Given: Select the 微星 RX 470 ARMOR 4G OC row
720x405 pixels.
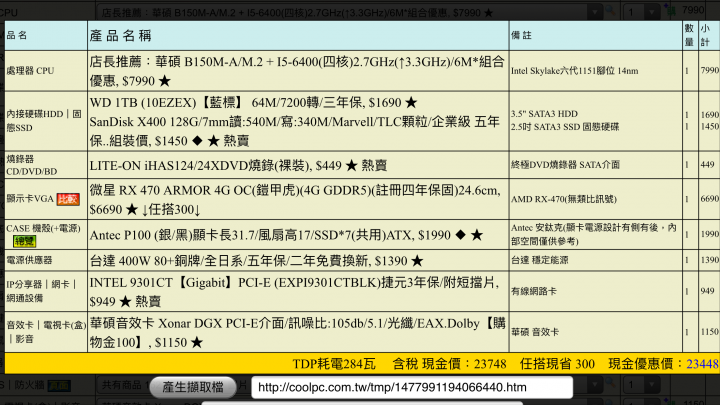Looking at the screenshot, I should coord(295,199).
